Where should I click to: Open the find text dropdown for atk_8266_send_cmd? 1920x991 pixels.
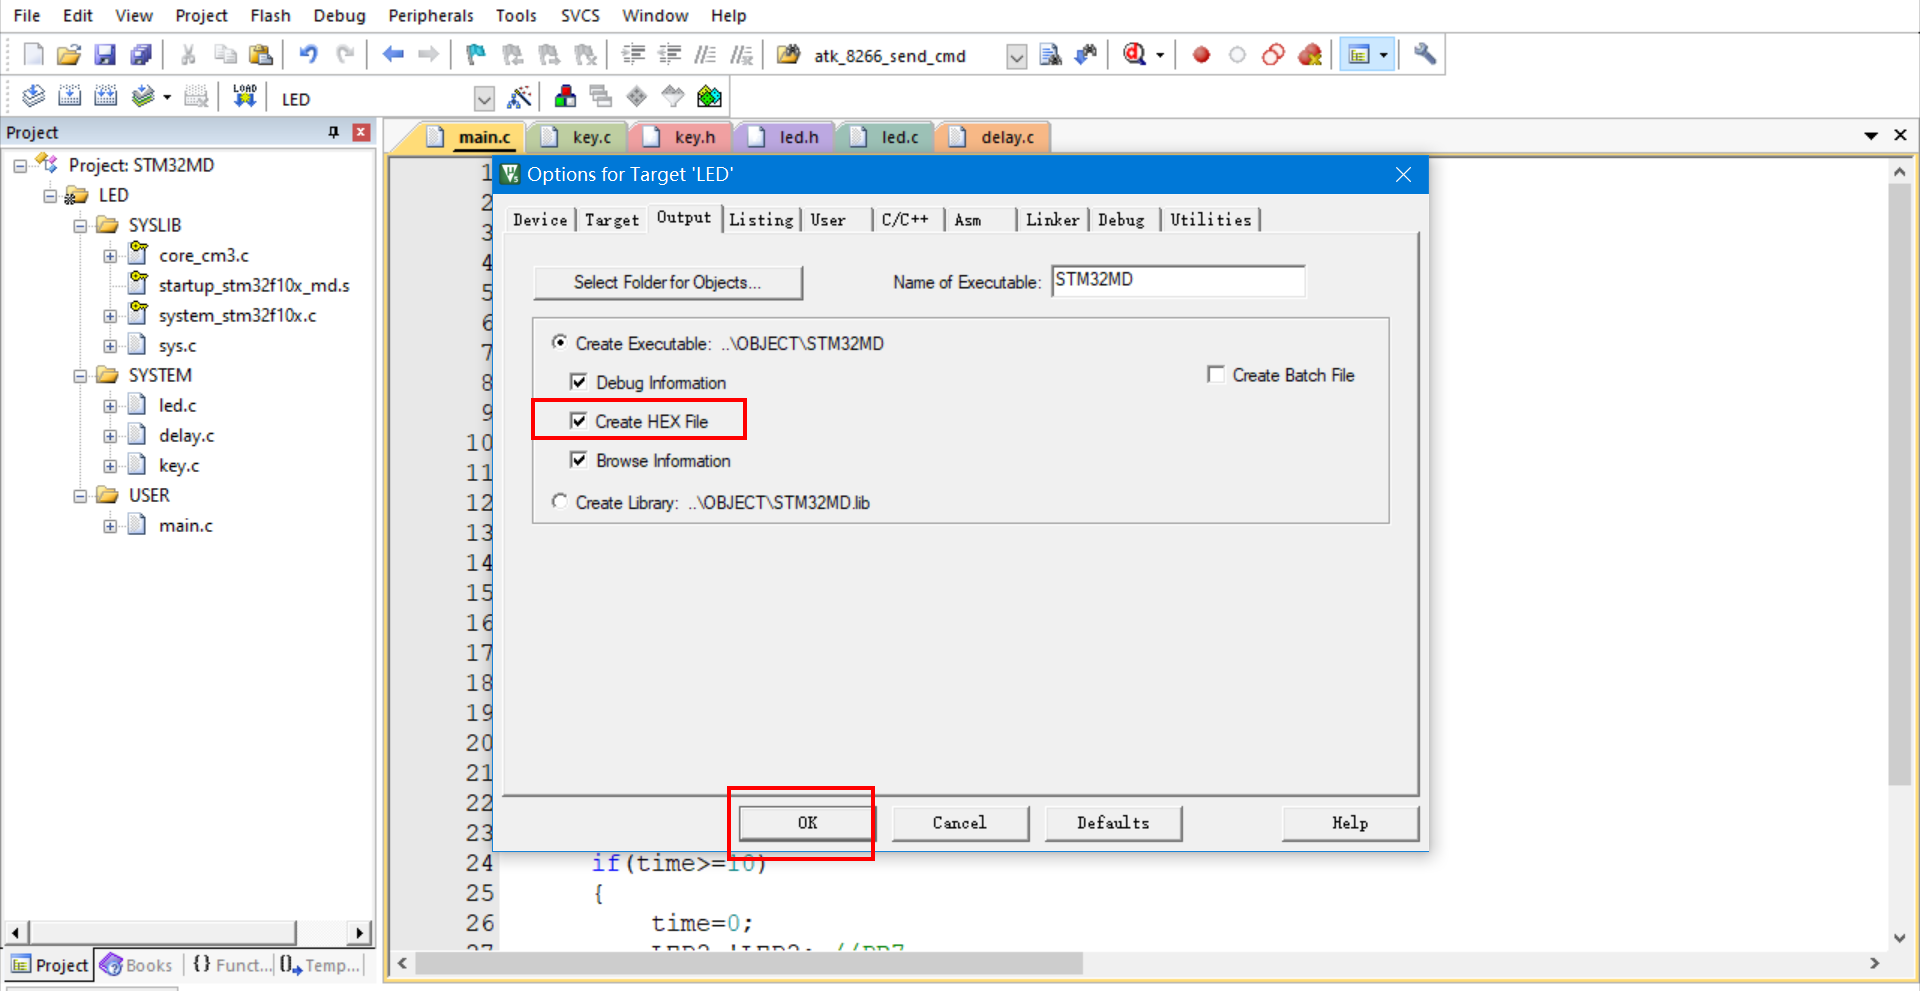click(x=1016, y=56)
